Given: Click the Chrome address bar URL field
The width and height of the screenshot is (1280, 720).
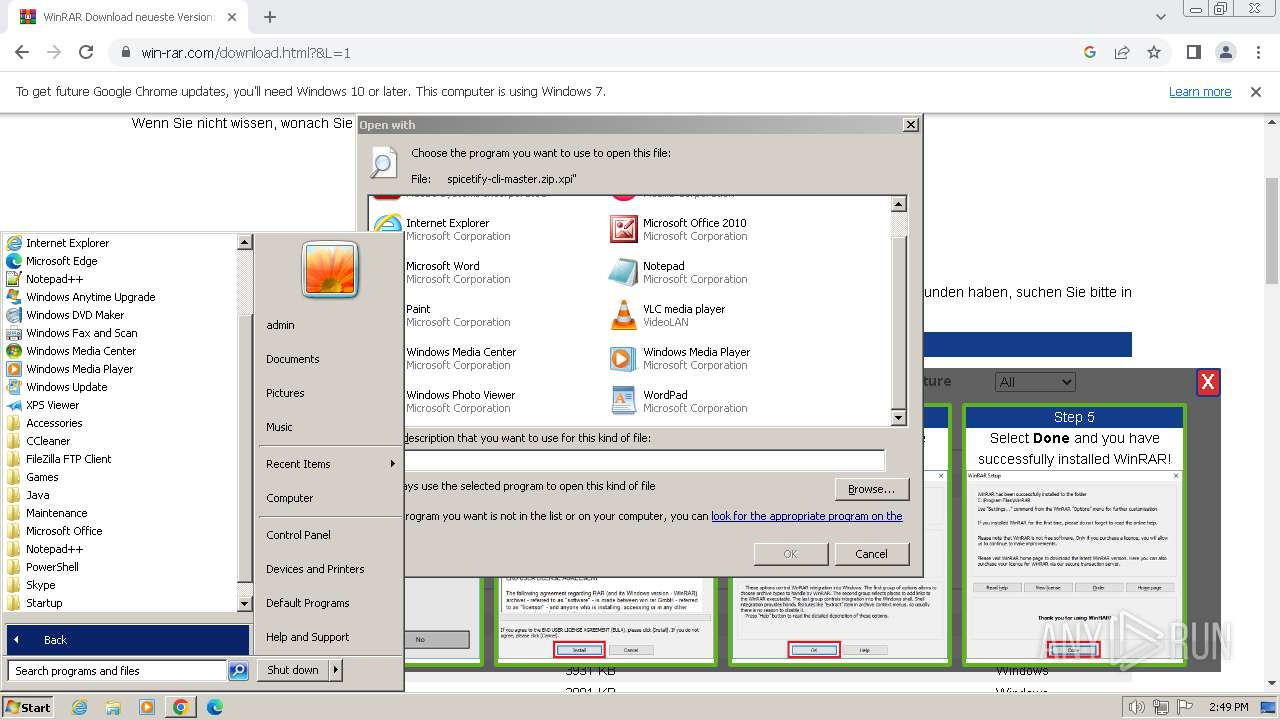Looking at the screenshot, I should click(600, 52).
